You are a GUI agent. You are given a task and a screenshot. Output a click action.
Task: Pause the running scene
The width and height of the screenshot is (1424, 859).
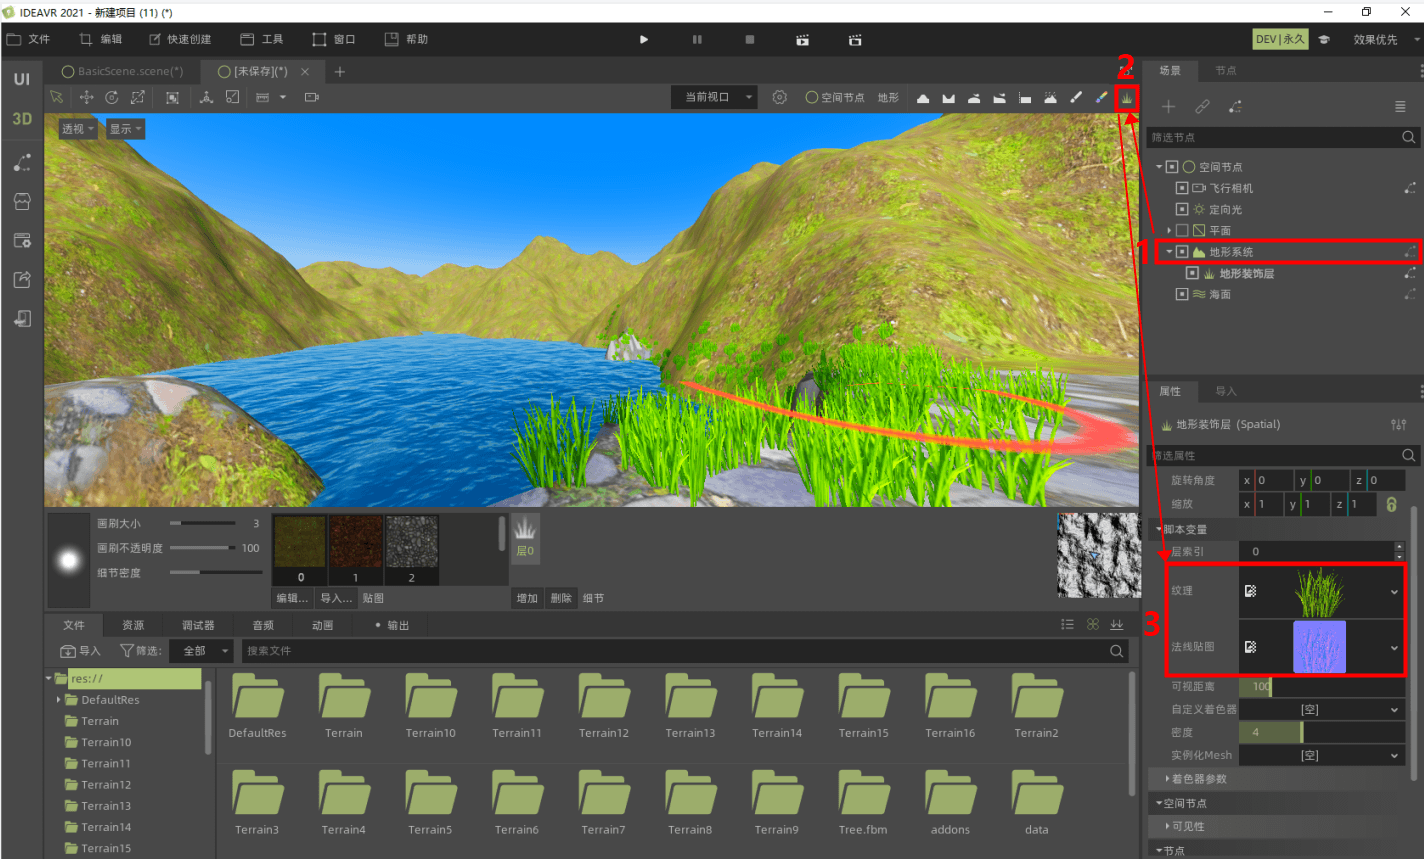click(x=697, y=39)
